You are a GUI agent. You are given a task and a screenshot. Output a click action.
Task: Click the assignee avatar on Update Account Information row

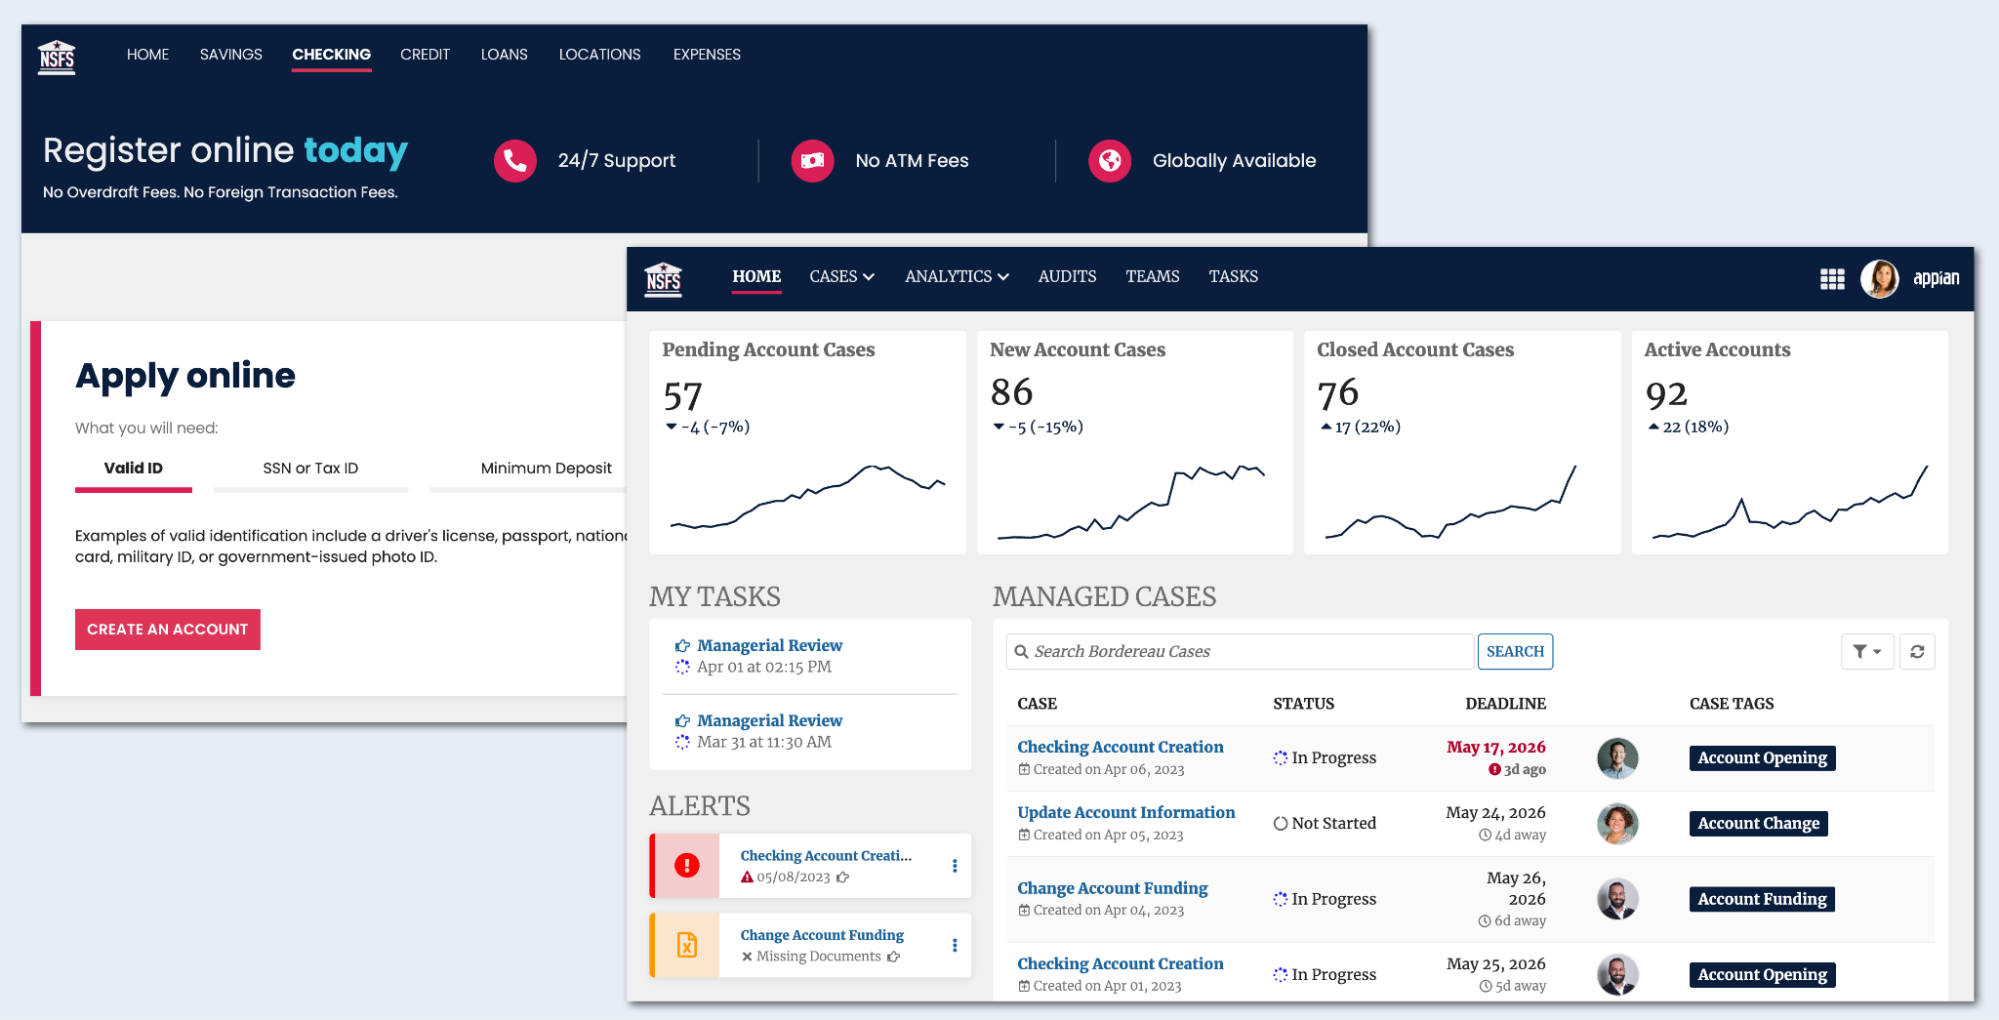[x=1617, y=824]
